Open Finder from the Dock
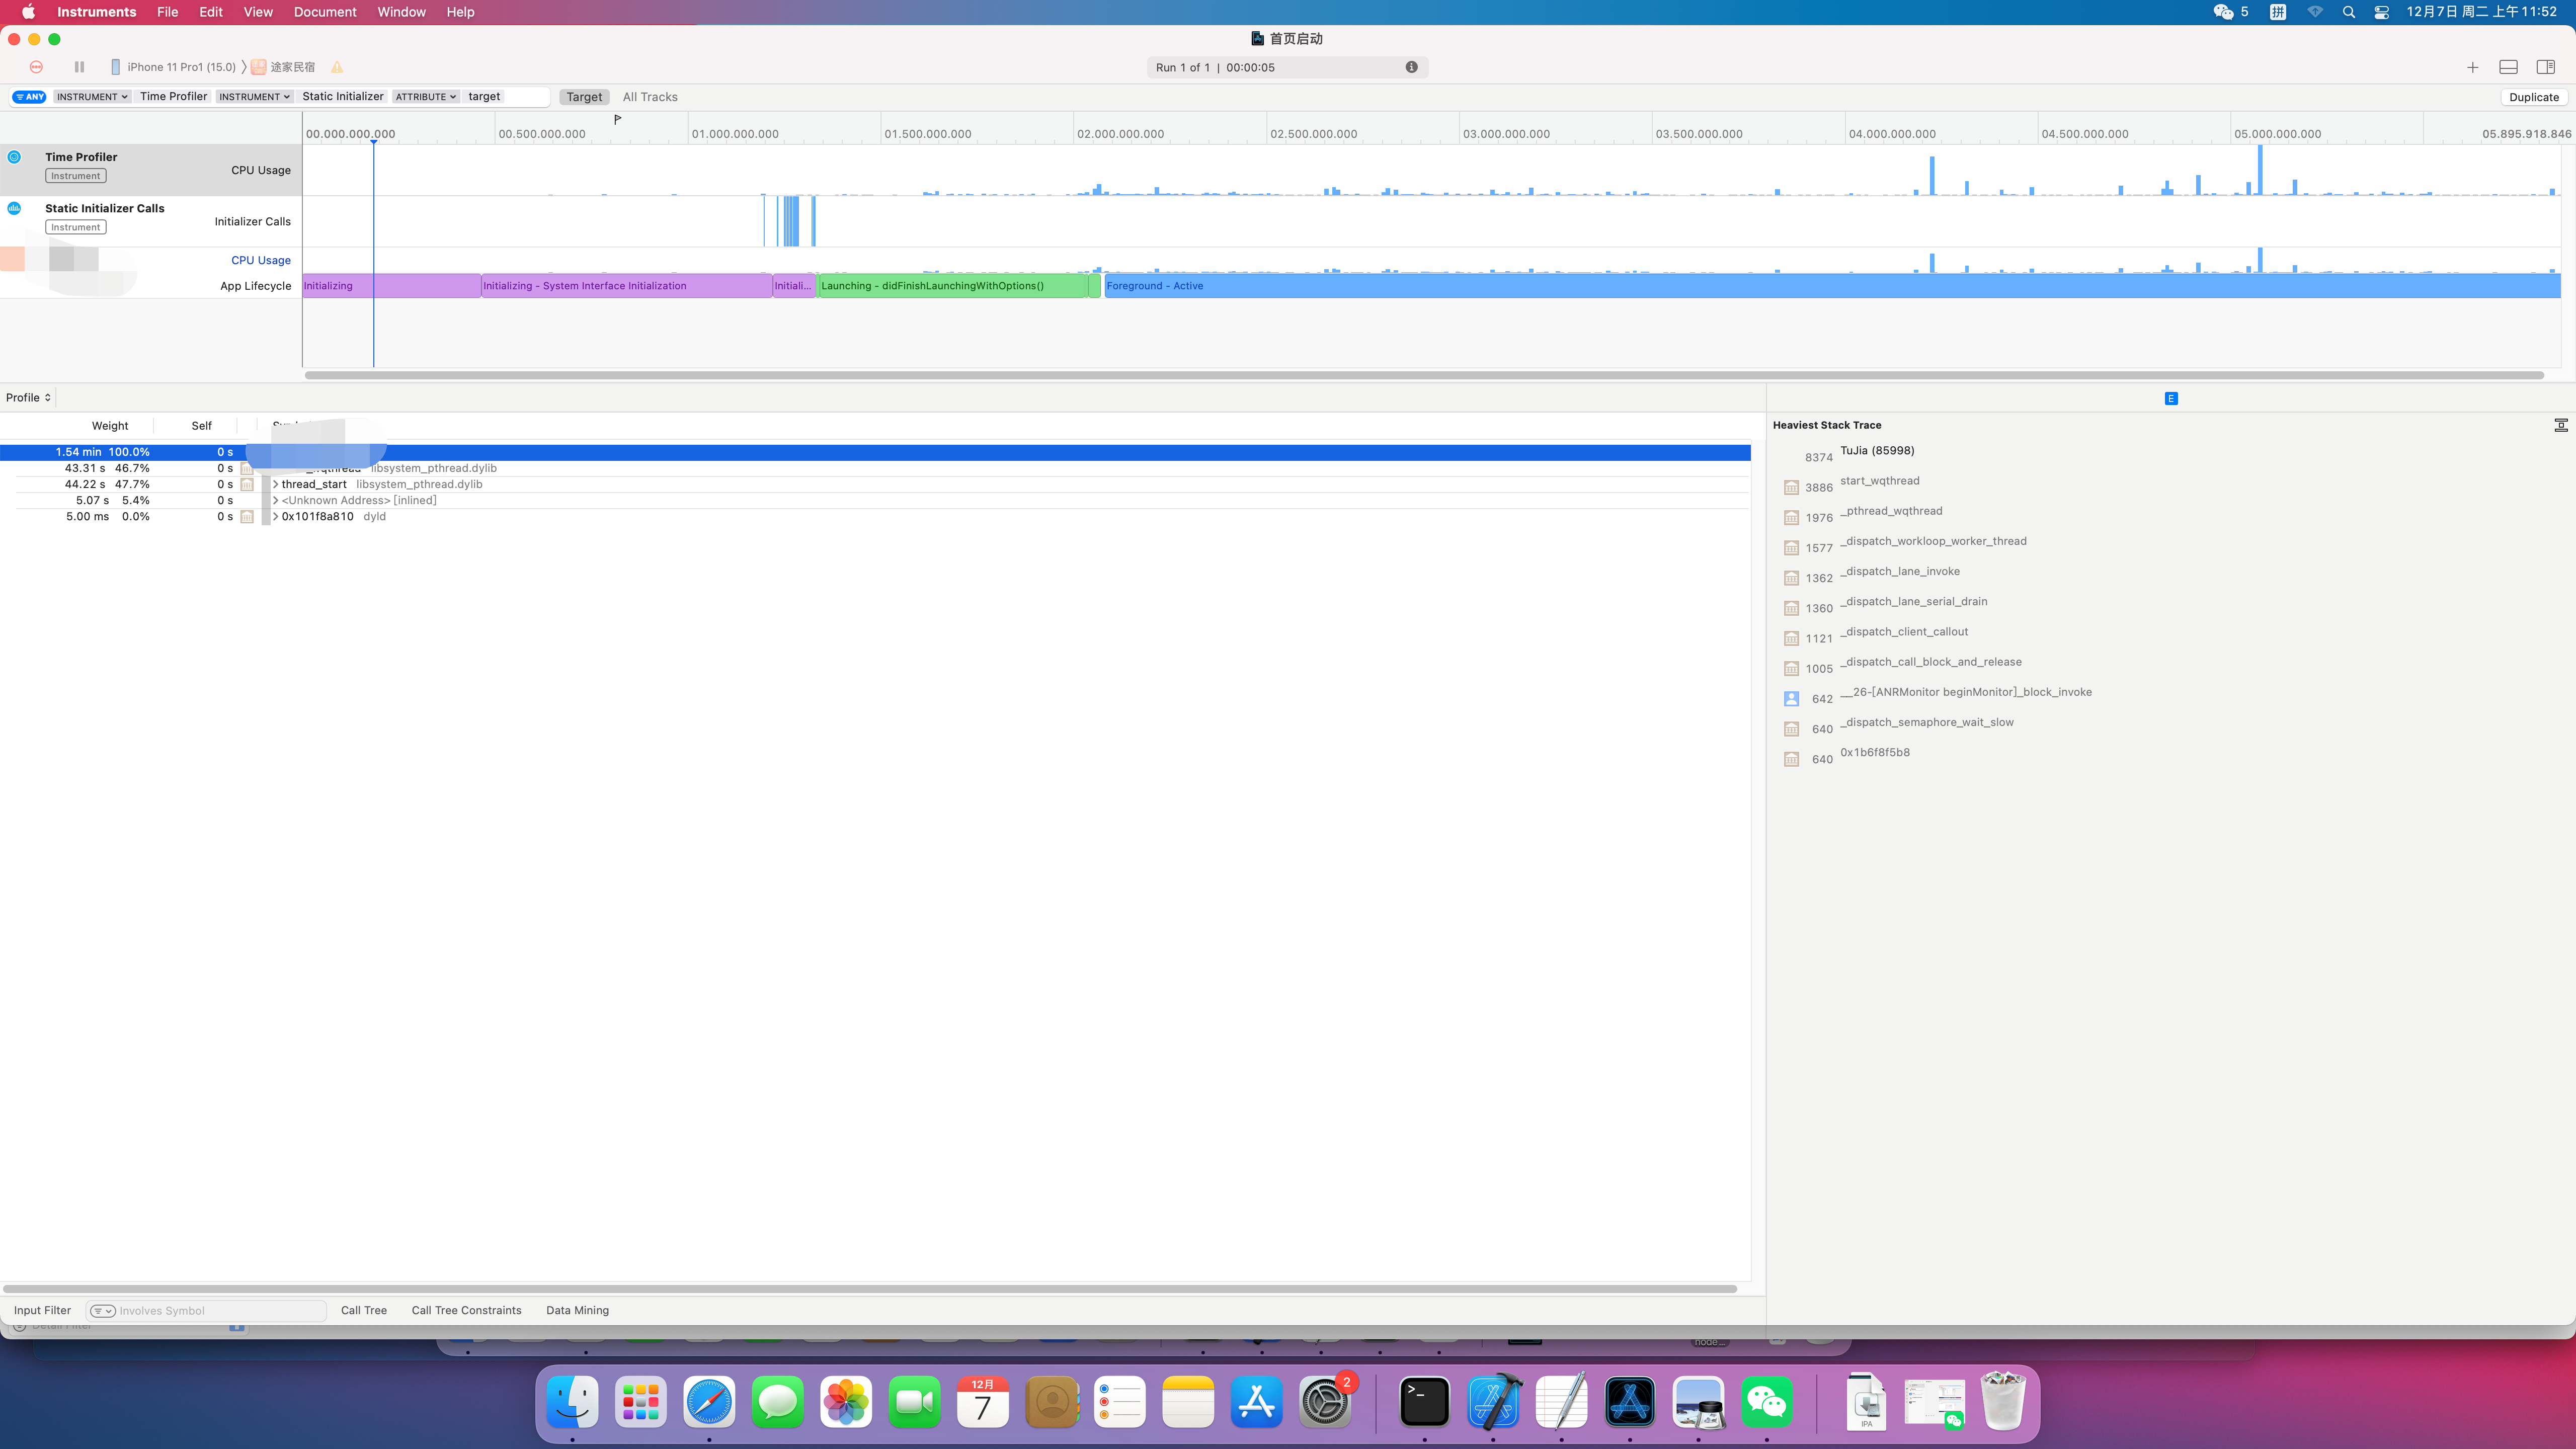Viewport: 2576px width, 1449px height. pyautogui.click(x=572, y=1401)
